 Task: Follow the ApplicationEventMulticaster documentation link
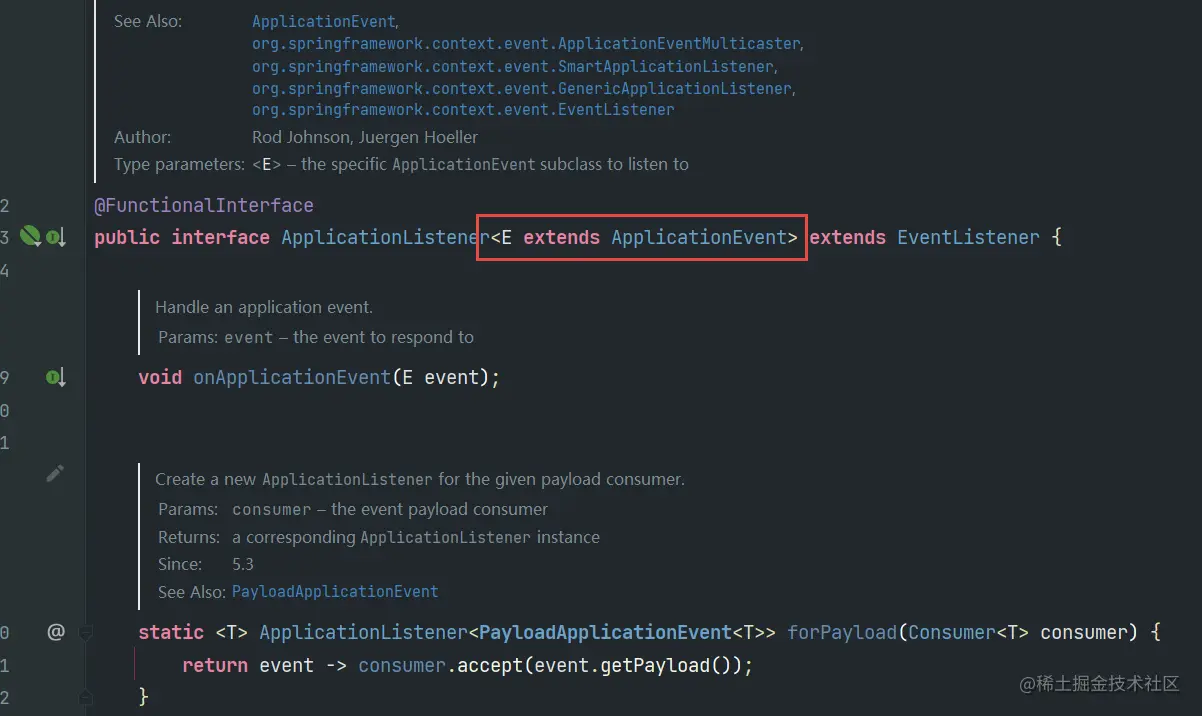[x=526, y=44]
